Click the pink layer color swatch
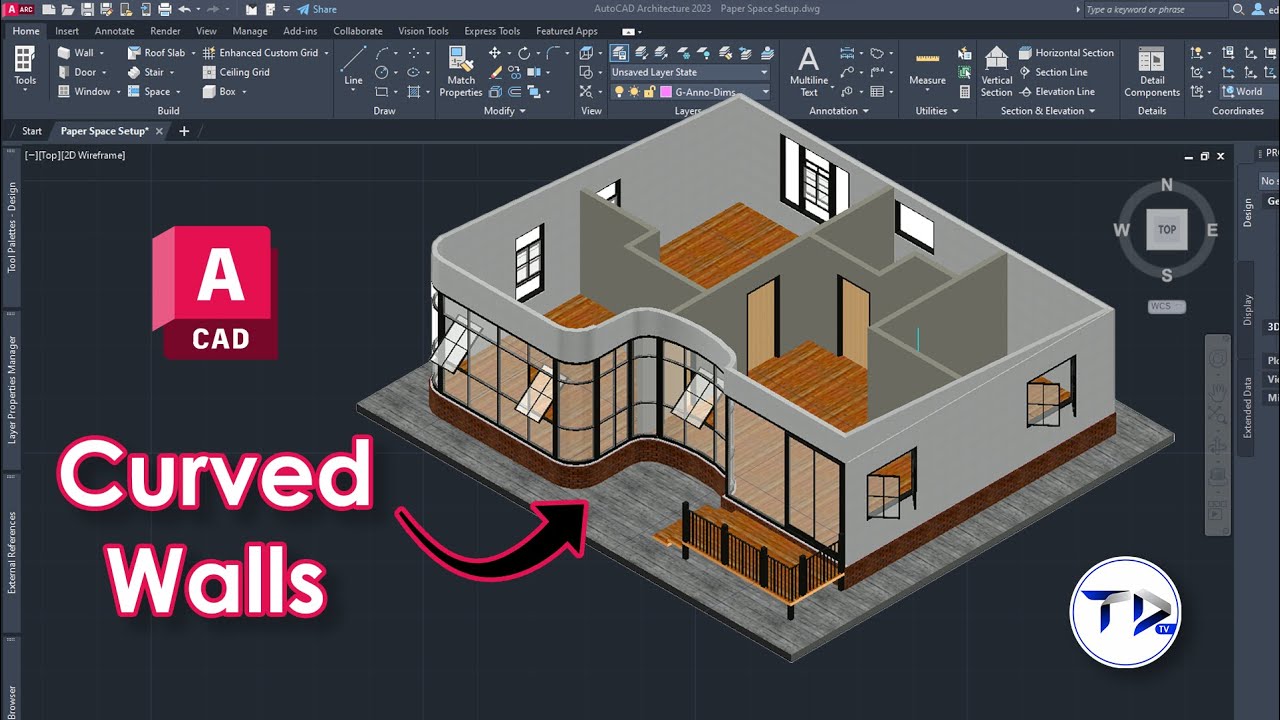The width and height of the screenshot is (1280, 720). [664, 92]
